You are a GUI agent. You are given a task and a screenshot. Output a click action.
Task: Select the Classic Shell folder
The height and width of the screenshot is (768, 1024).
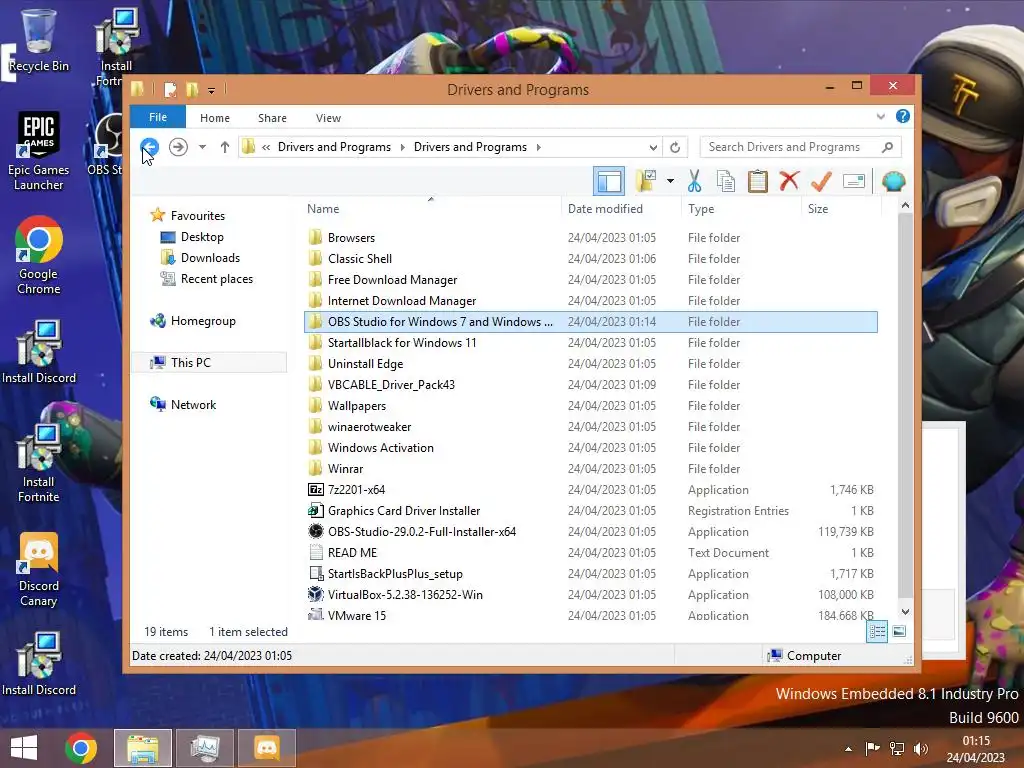590,259
